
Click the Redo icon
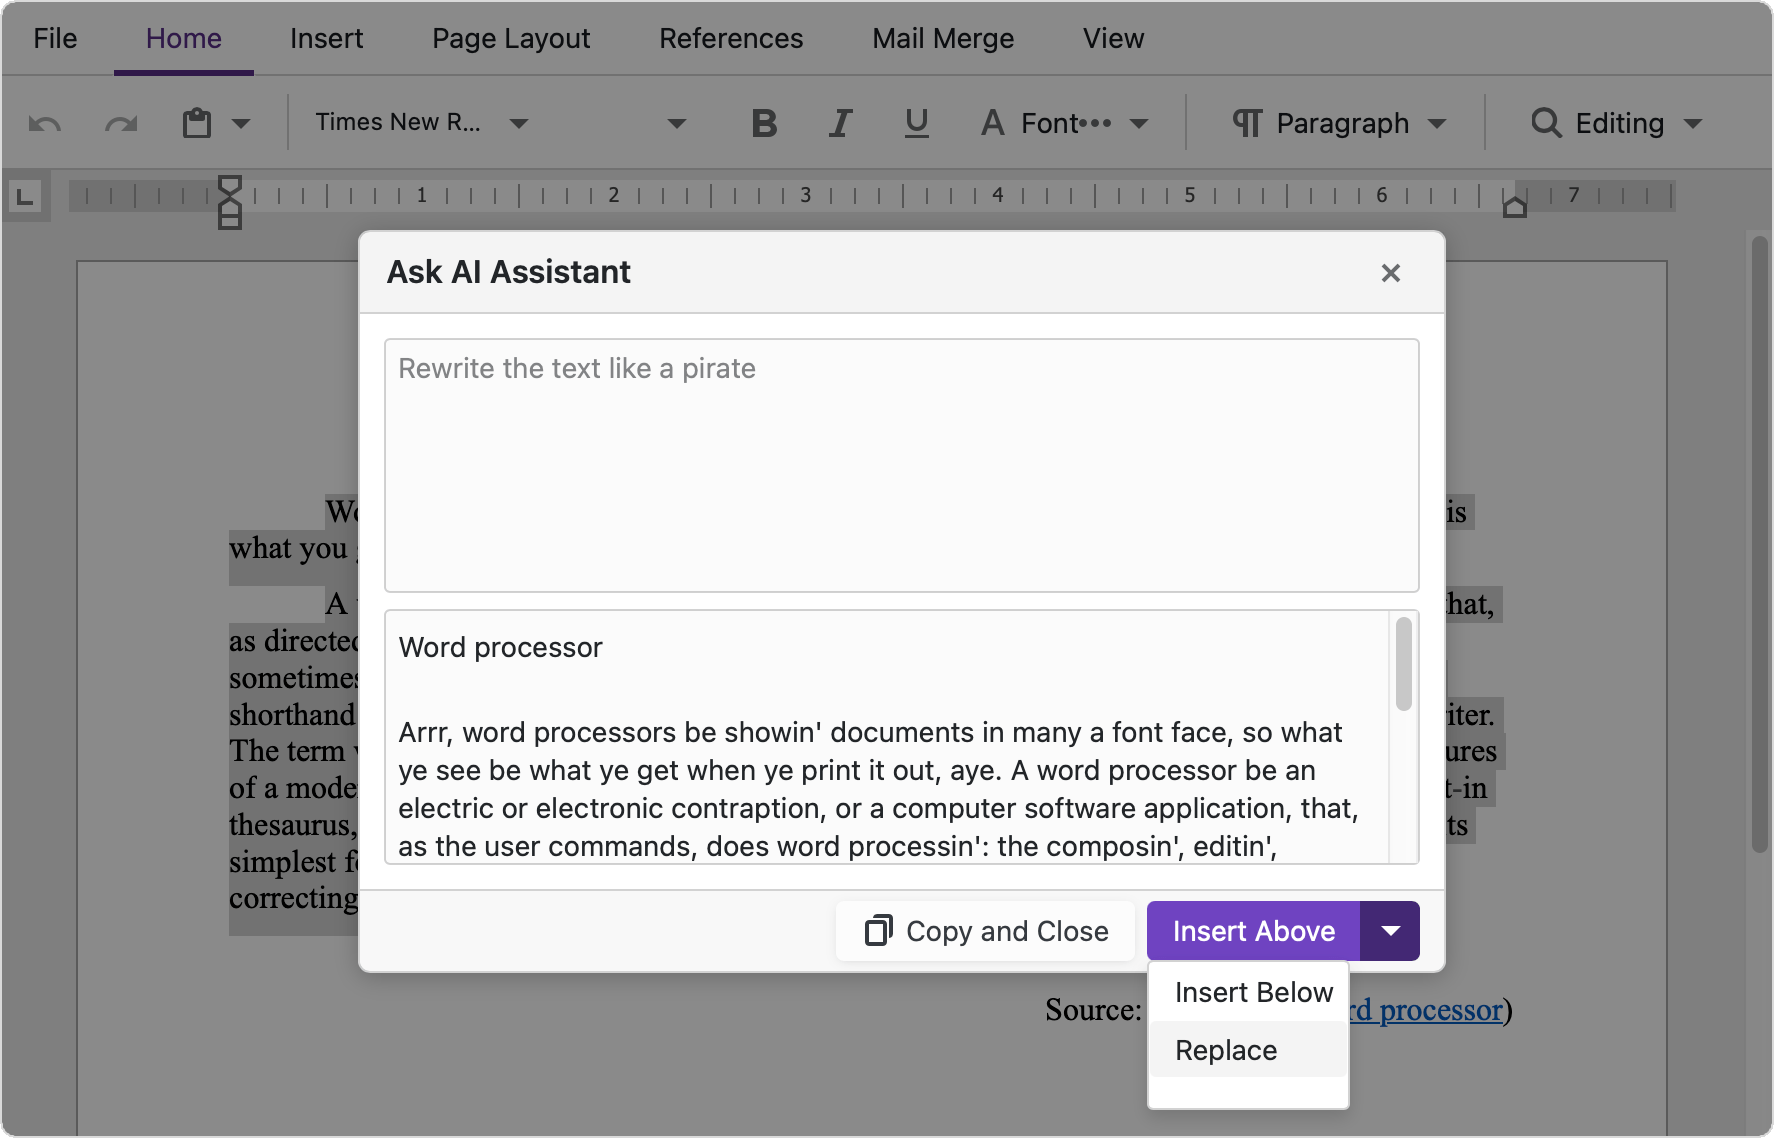click(120, 122)
